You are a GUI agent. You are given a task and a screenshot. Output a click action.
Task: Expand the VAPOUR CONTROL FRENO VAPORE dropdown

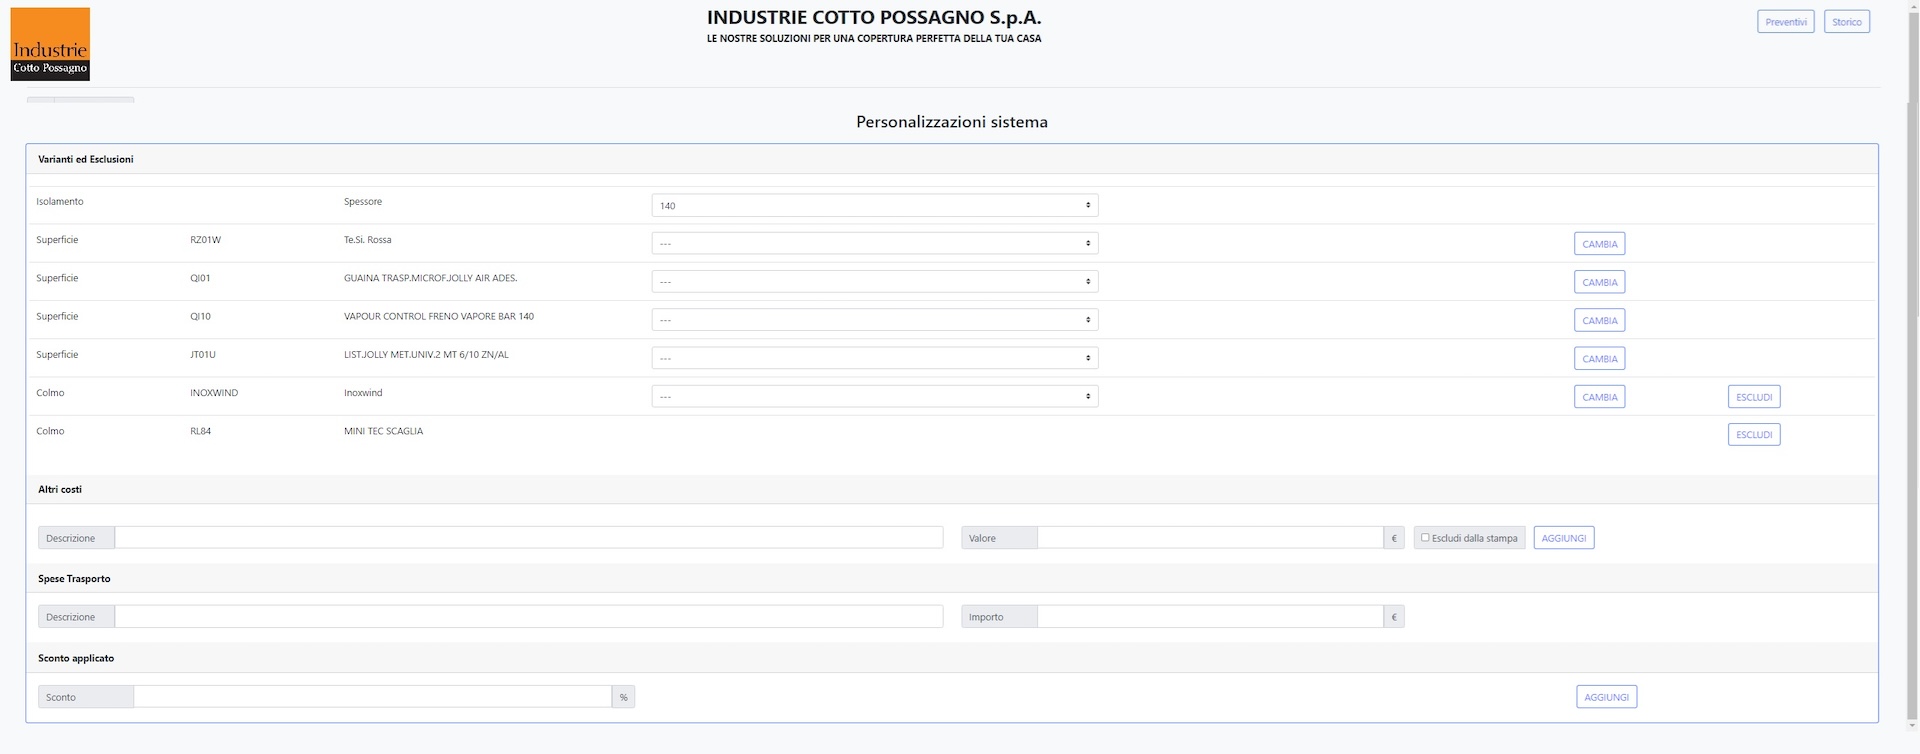(x=874, y=320)
